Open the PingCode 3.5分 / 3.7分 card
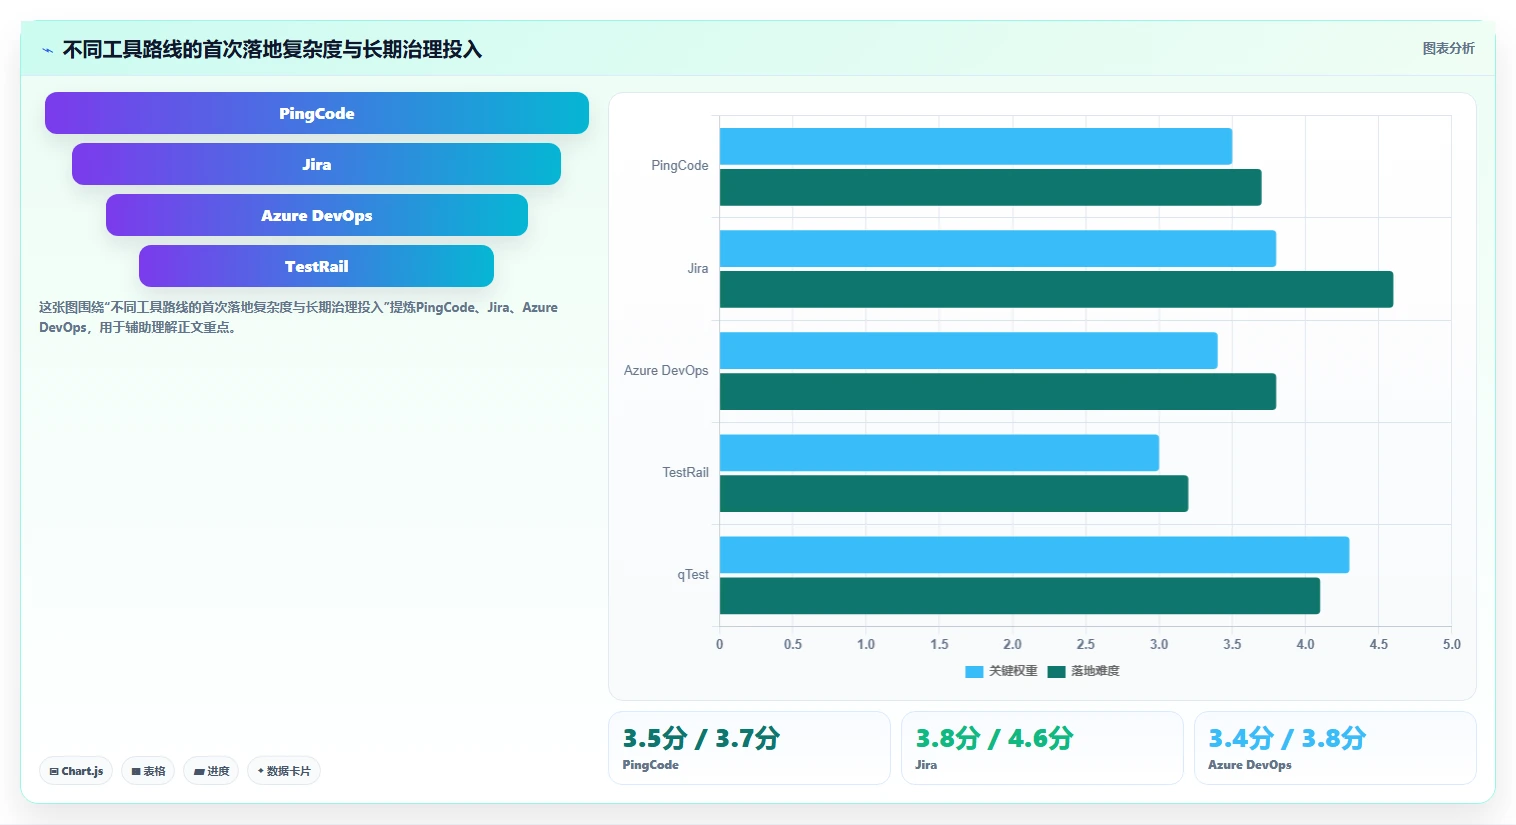Viewport: 1516px width, 825px height. (749, 748)
